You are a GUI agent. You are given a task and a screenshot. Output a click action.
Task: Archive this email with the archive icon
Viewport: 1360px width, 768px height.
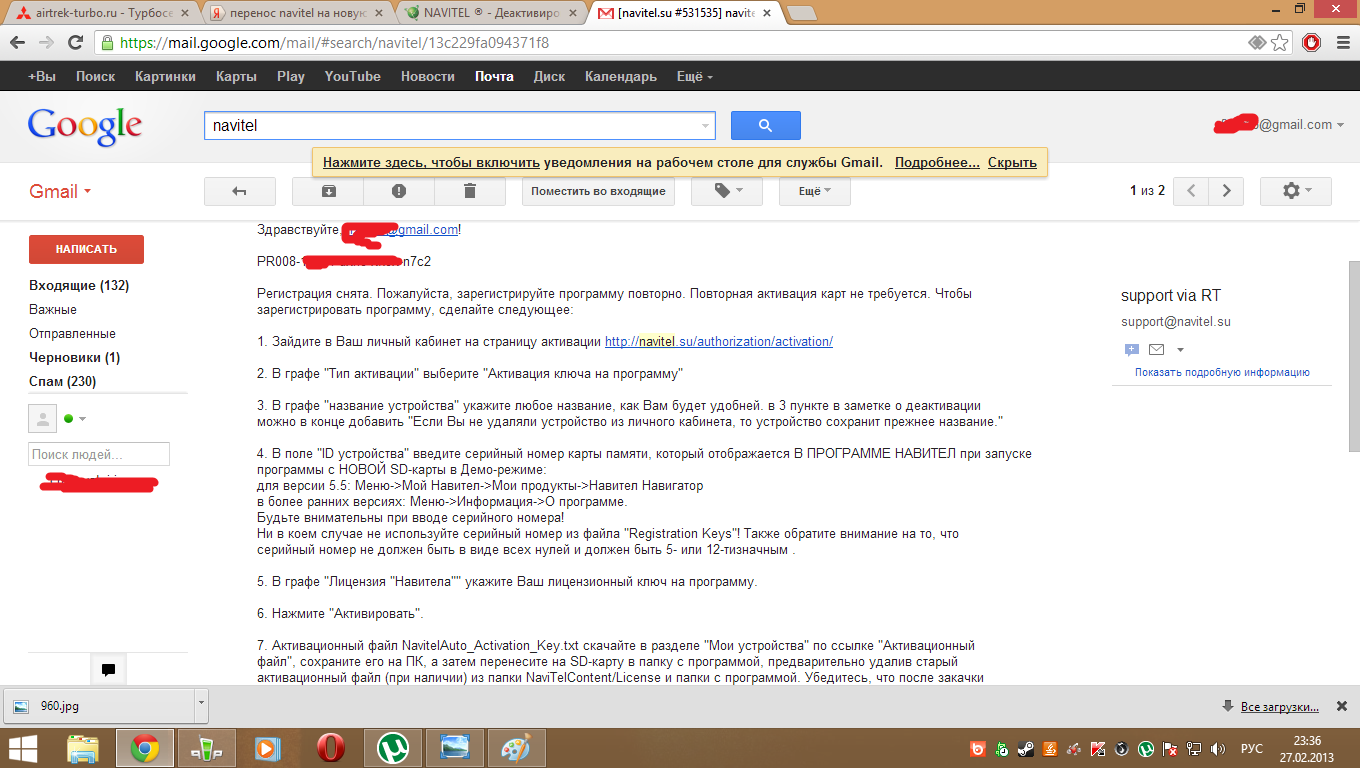[328, 191]
